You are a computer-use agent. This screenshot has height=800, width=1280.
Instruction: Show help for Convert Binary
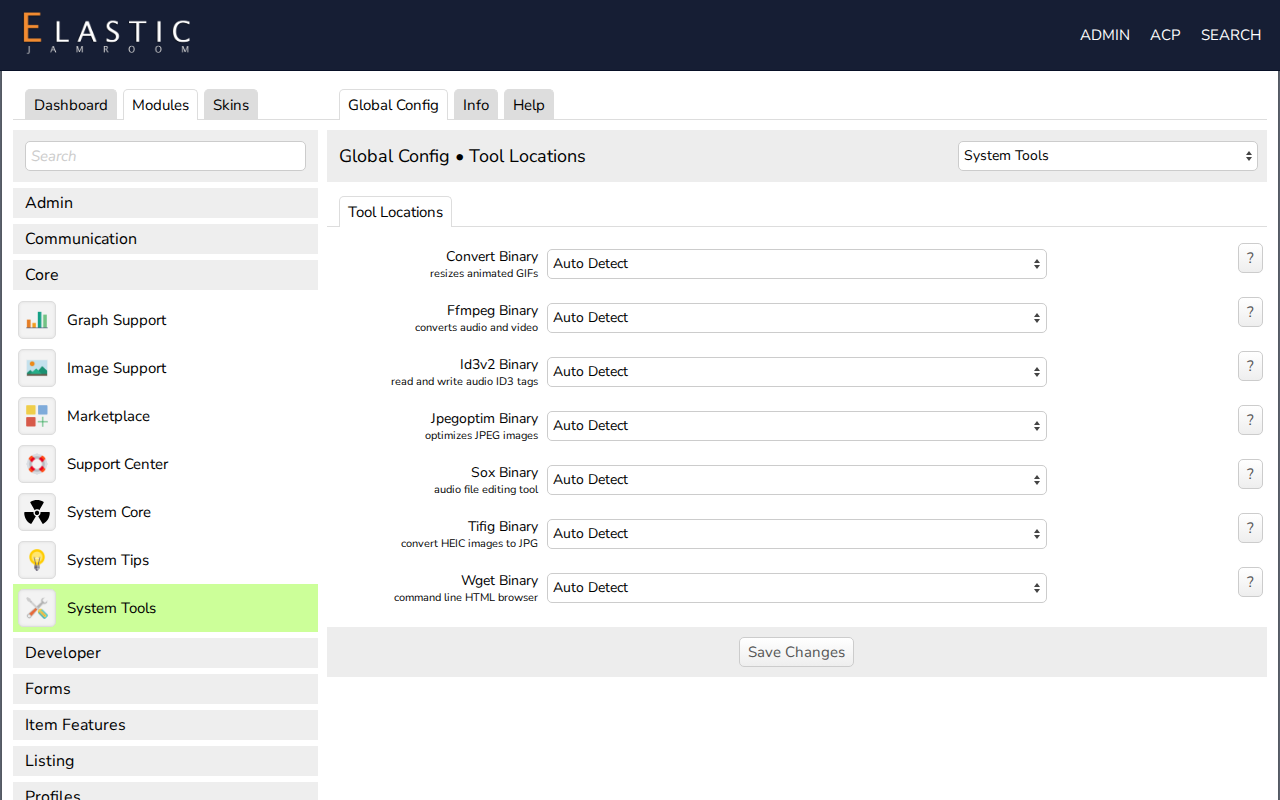1250,258
